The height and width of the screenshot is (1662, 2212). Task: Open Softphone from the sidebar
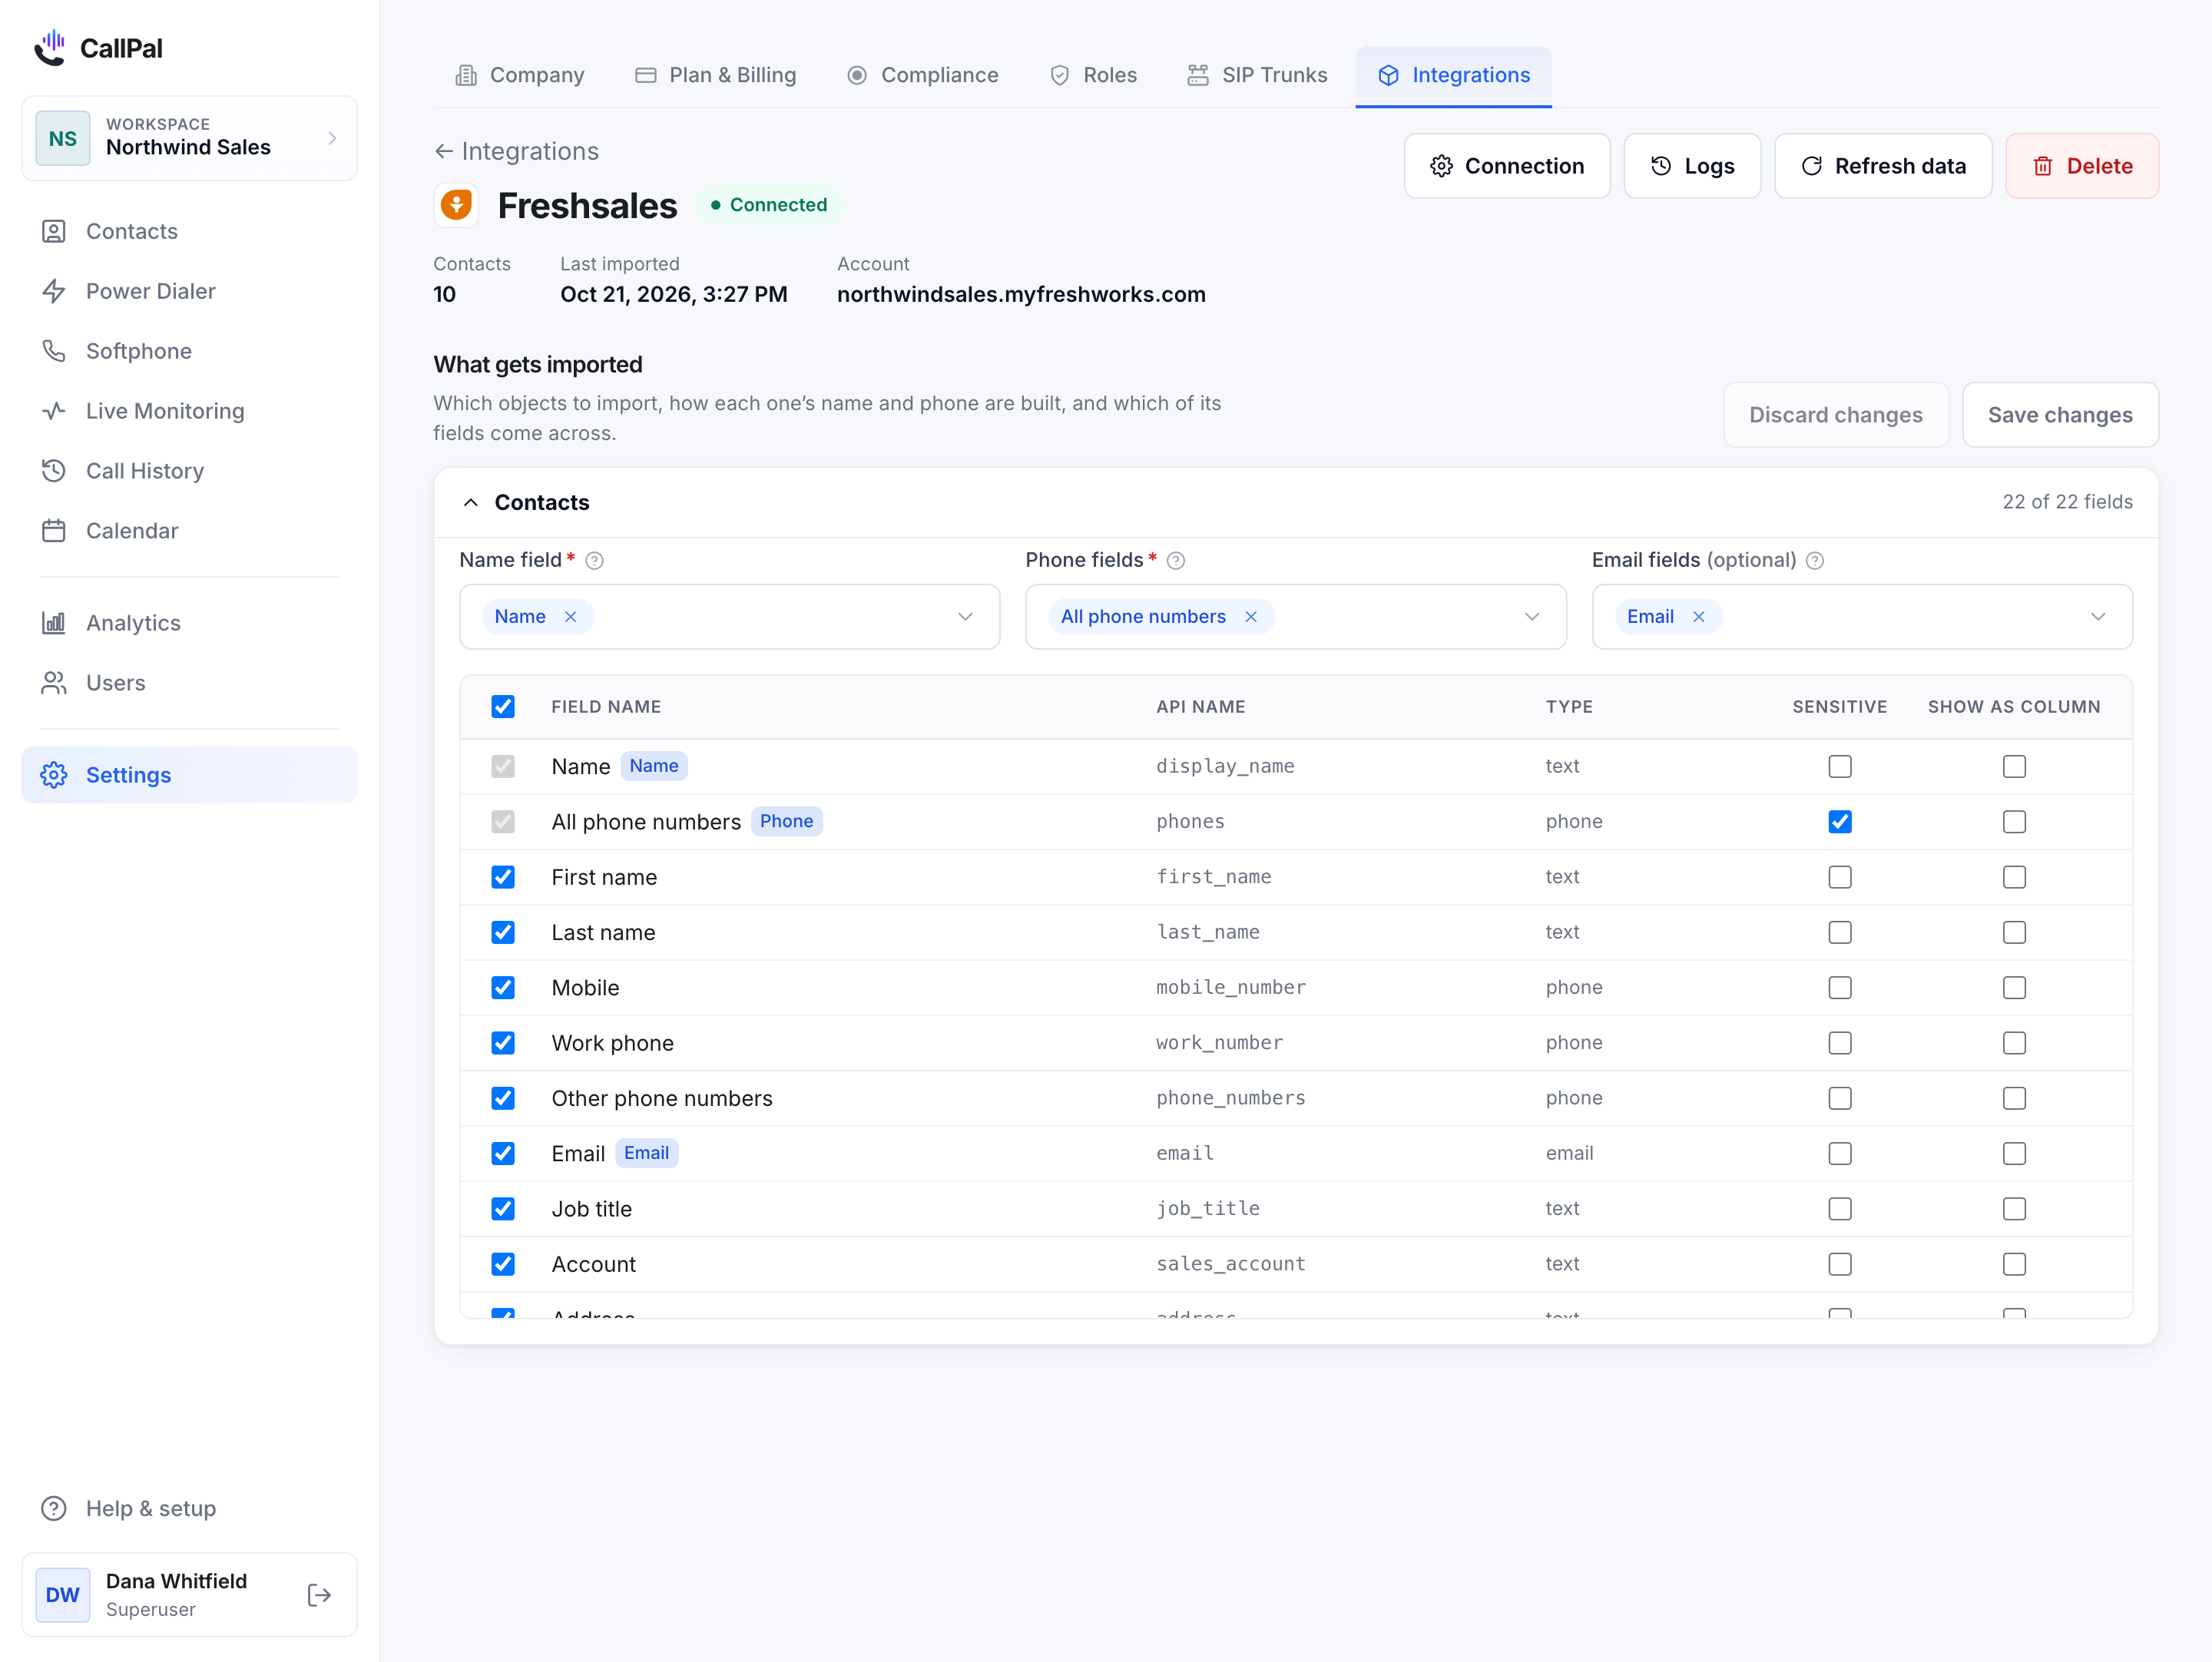pyautogui.click(x=189, y=351)
